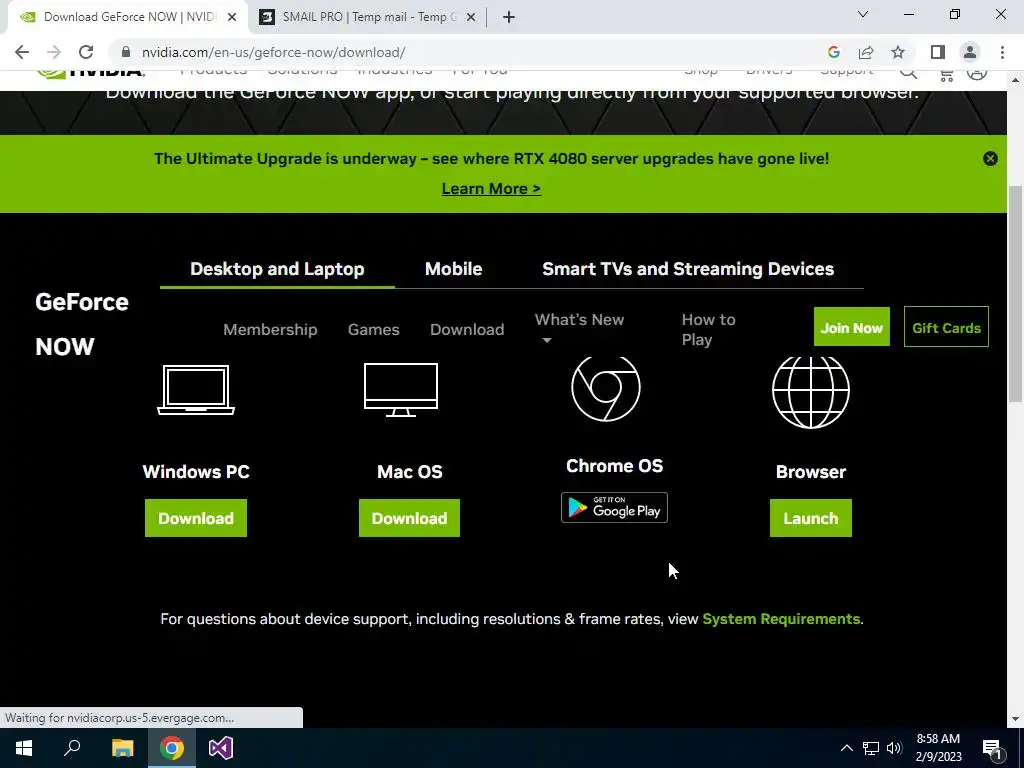Click the taskbar clock and date

[x=938, y=748]
